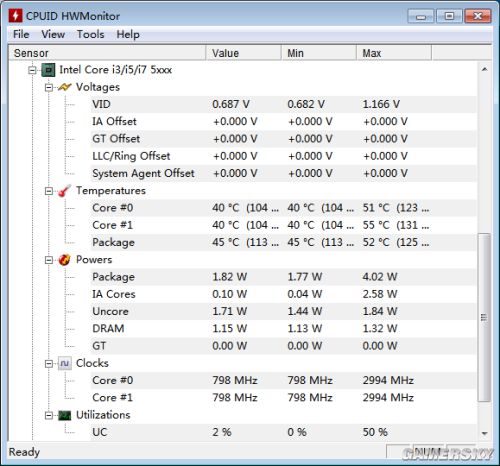Collapse the Temperatures section

click(49, 191)
